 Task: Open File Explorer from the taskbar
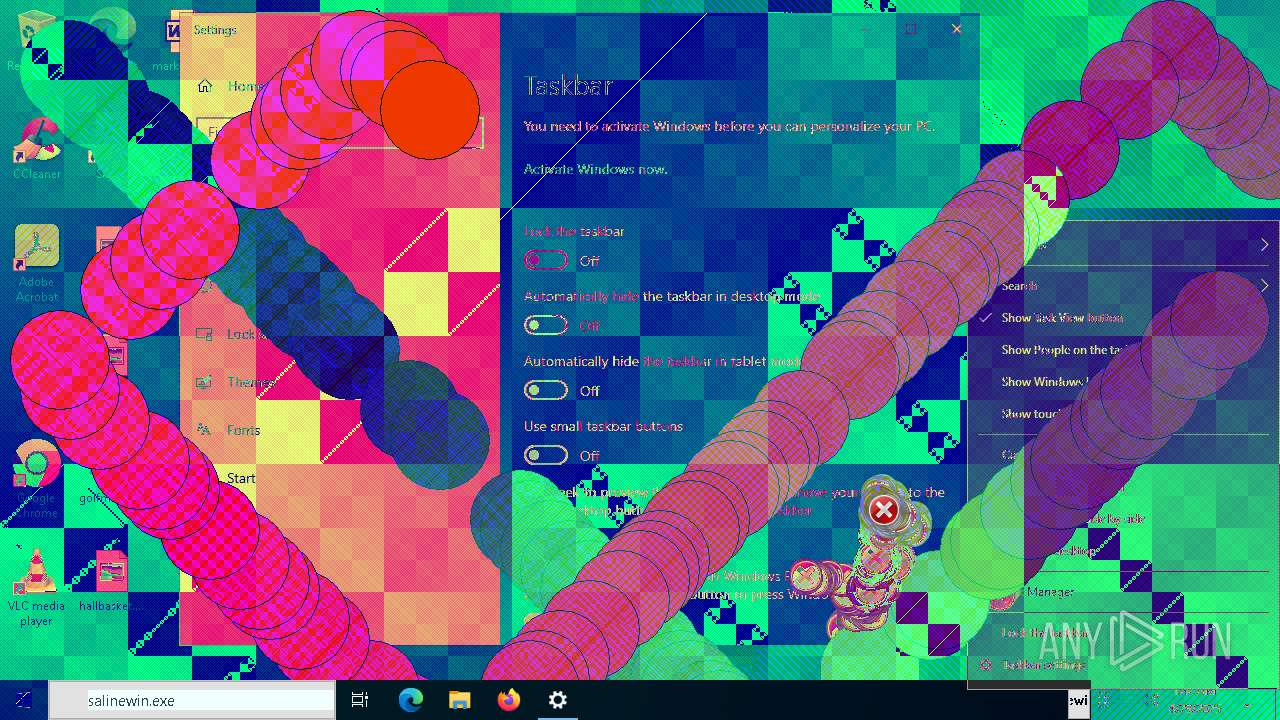click(459, 700)
